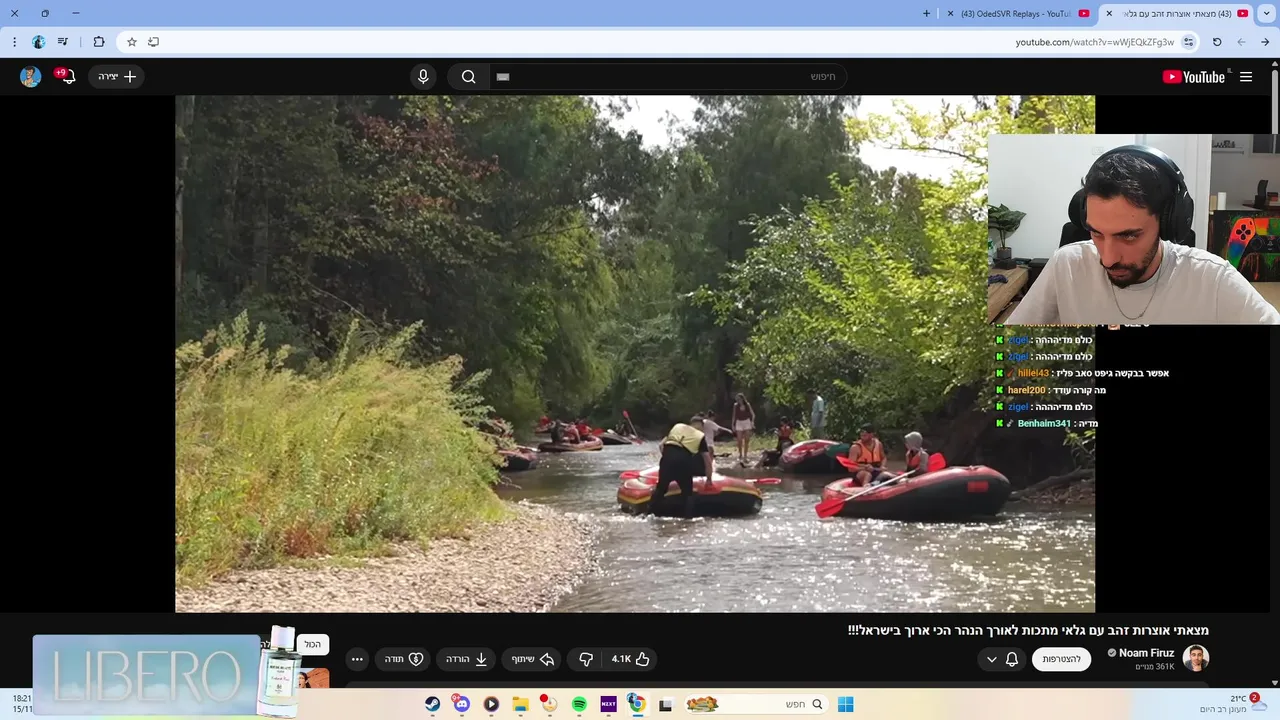Click the video player to pause

[x=635, y=353]
